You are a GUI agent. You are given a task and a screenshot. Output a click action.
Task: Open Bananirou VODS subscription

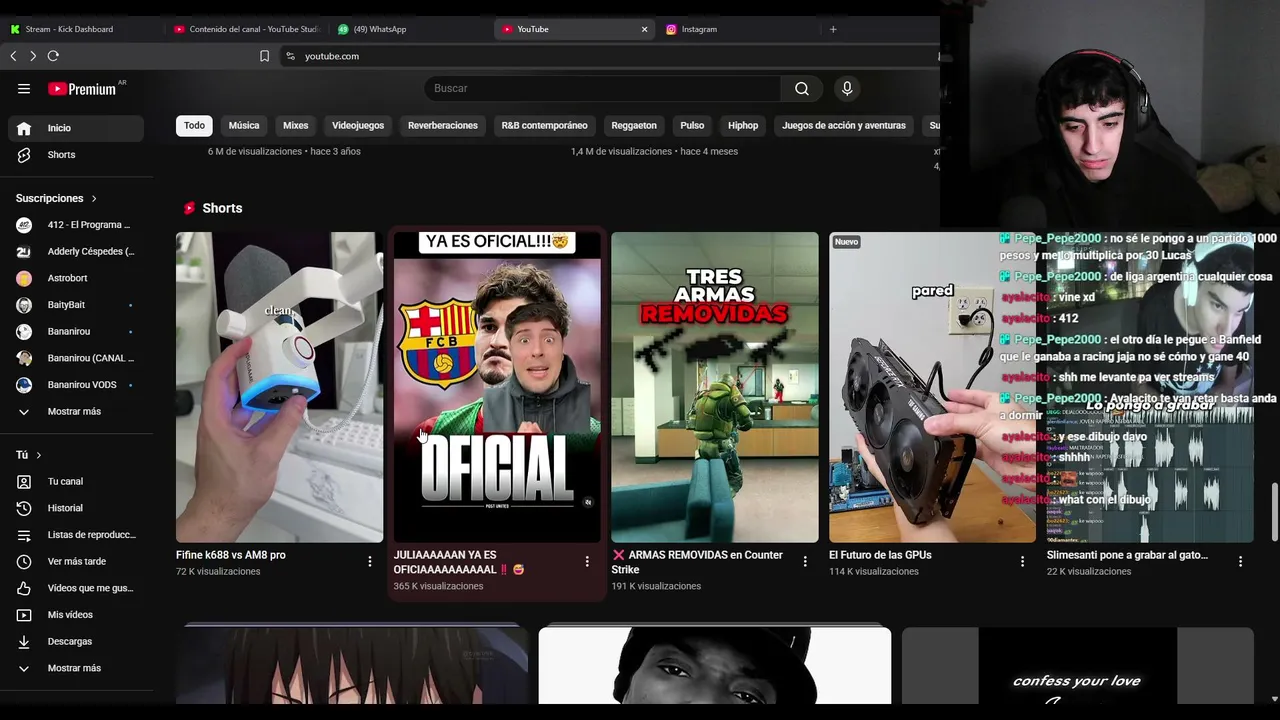pos(76,385)
